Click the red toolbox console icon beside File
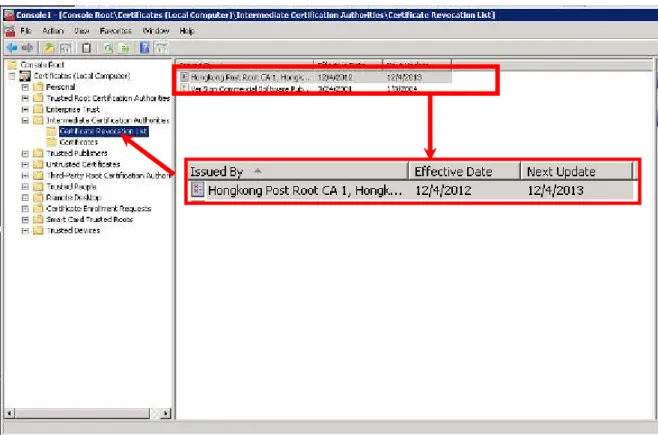 click(x=10, y=31)
